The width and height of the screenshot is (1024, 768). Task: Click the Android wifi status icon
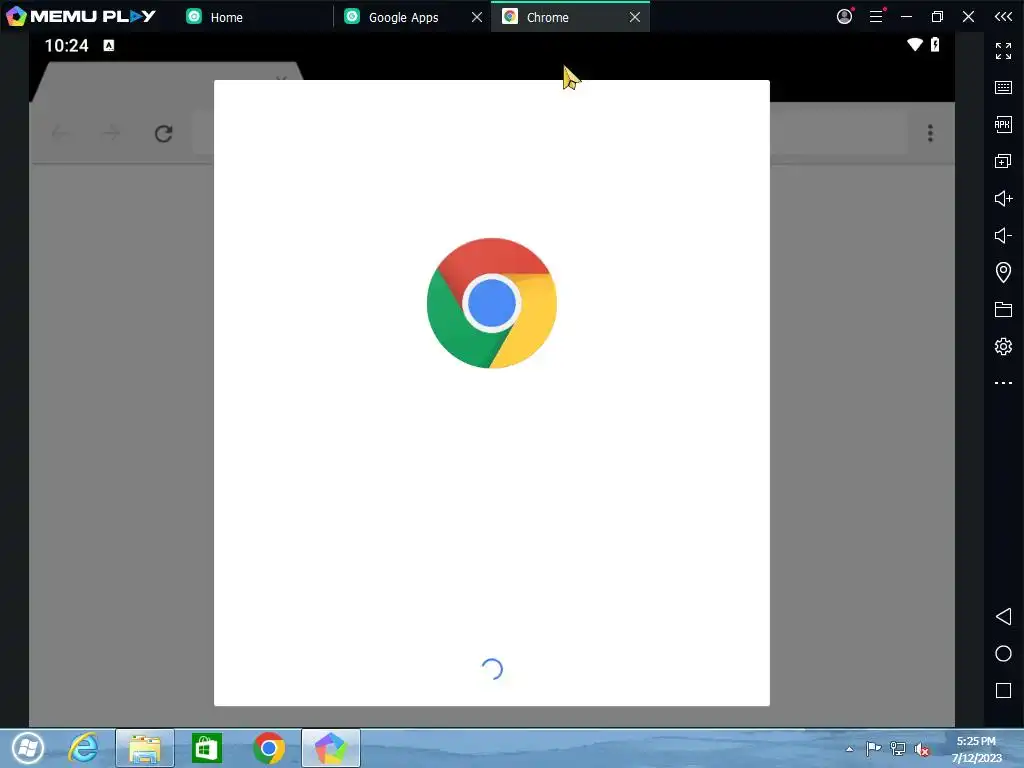point(915,44)
